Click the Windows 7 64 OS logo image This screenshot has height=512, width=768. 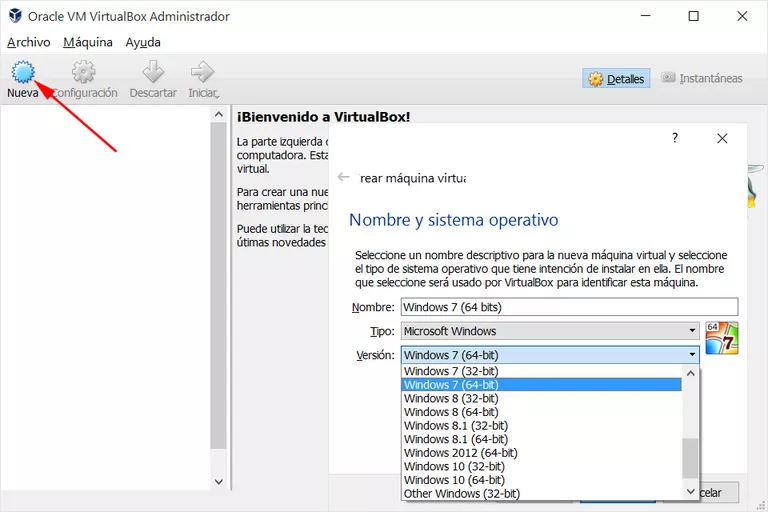(x=721, y=338)
